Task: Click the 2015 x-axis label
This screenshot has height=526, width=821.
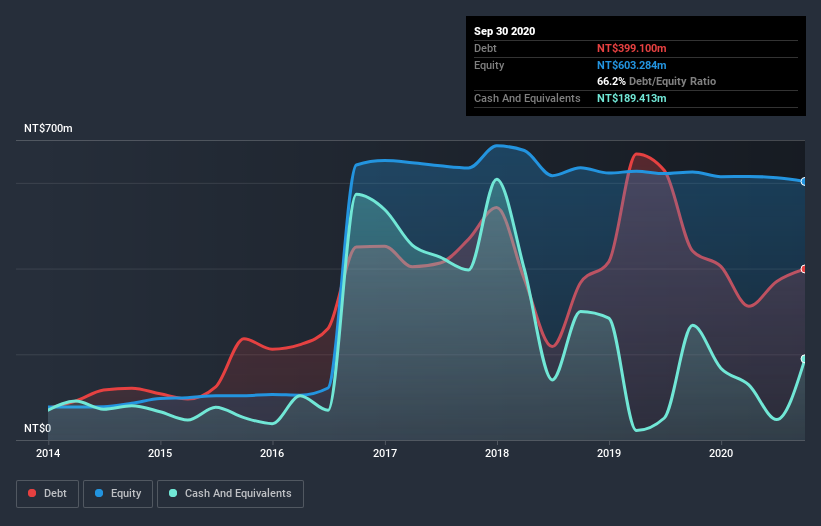Action: 160,453
